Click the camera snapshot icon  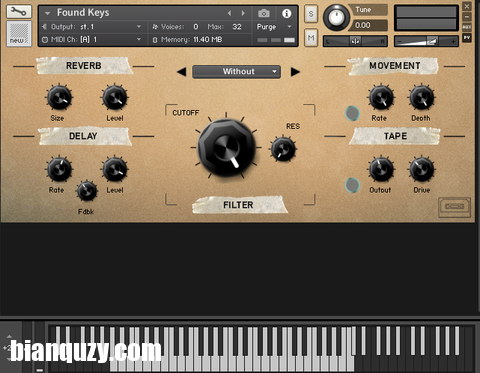pos(264,13)
